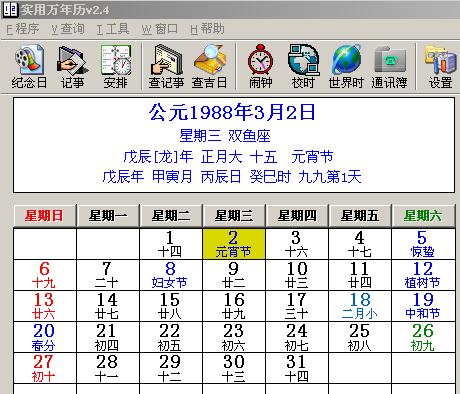The height and width of the screenshot is (394, 460).
Task: Select Sunday March 27 (初十)
Action: pos(45,368)
